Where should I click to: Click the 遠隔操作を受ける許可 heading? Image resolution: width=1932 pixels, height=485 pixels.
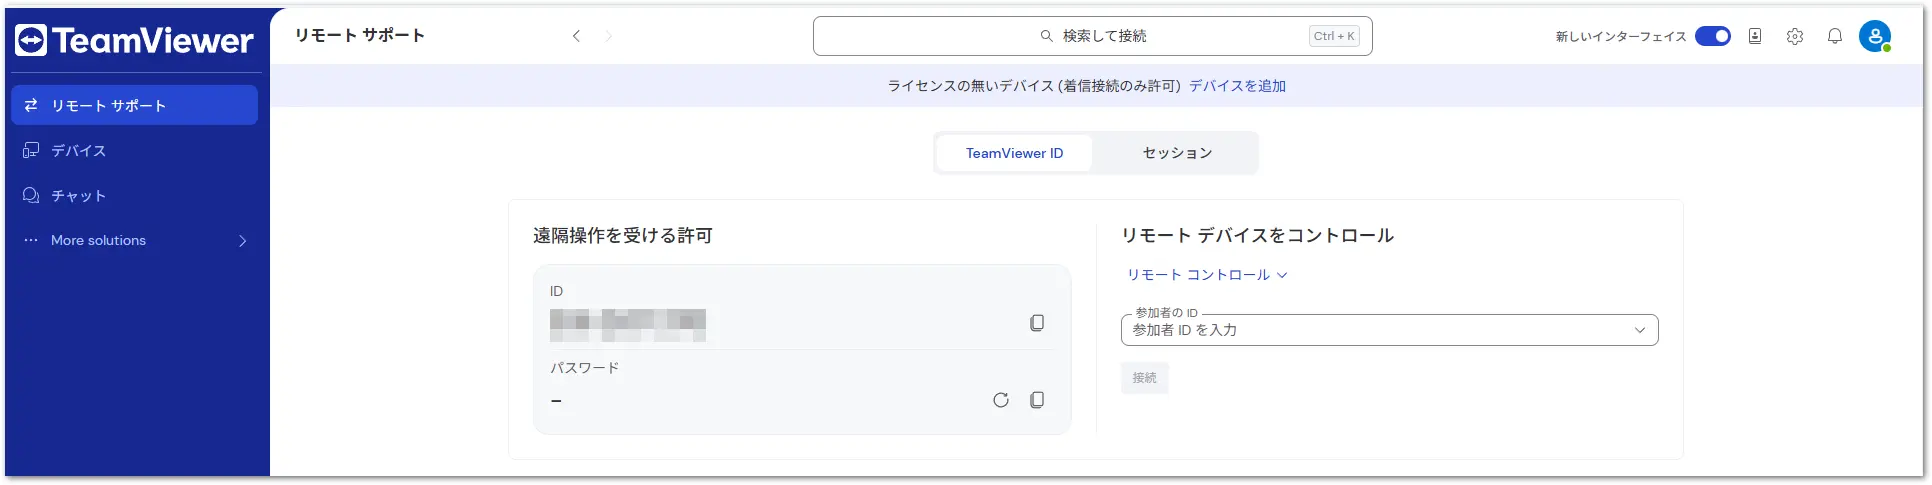(623, 236)
